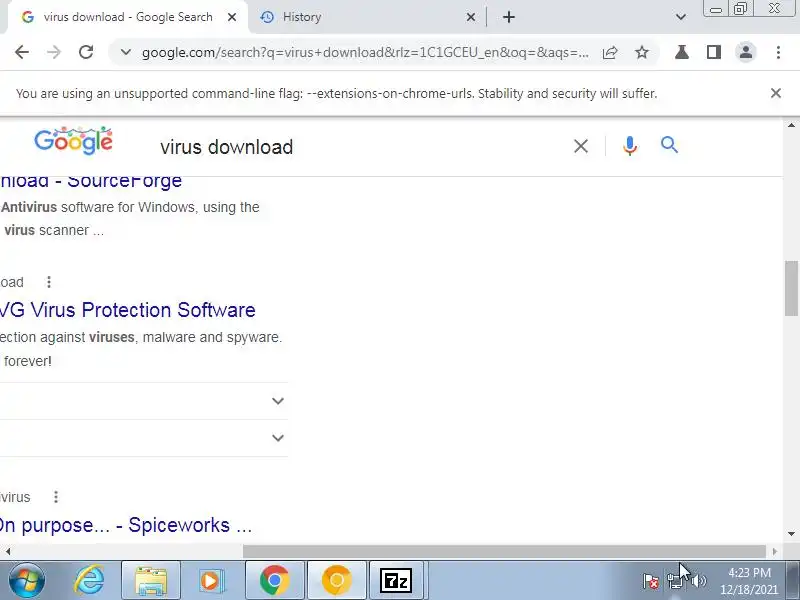Click the network tray icon
The height and width of the screenshot is (600, 800).
tap(676, 581)
